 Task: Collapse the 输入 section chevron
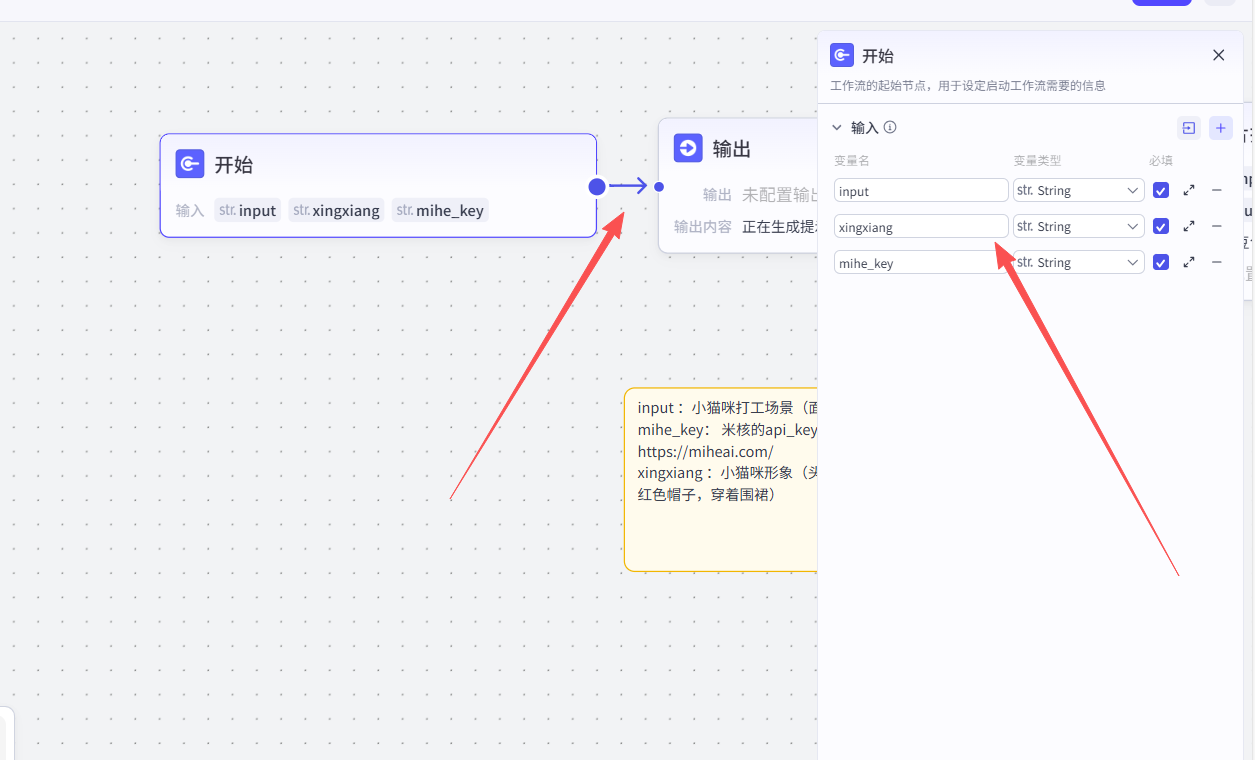[x=837, y=128]
